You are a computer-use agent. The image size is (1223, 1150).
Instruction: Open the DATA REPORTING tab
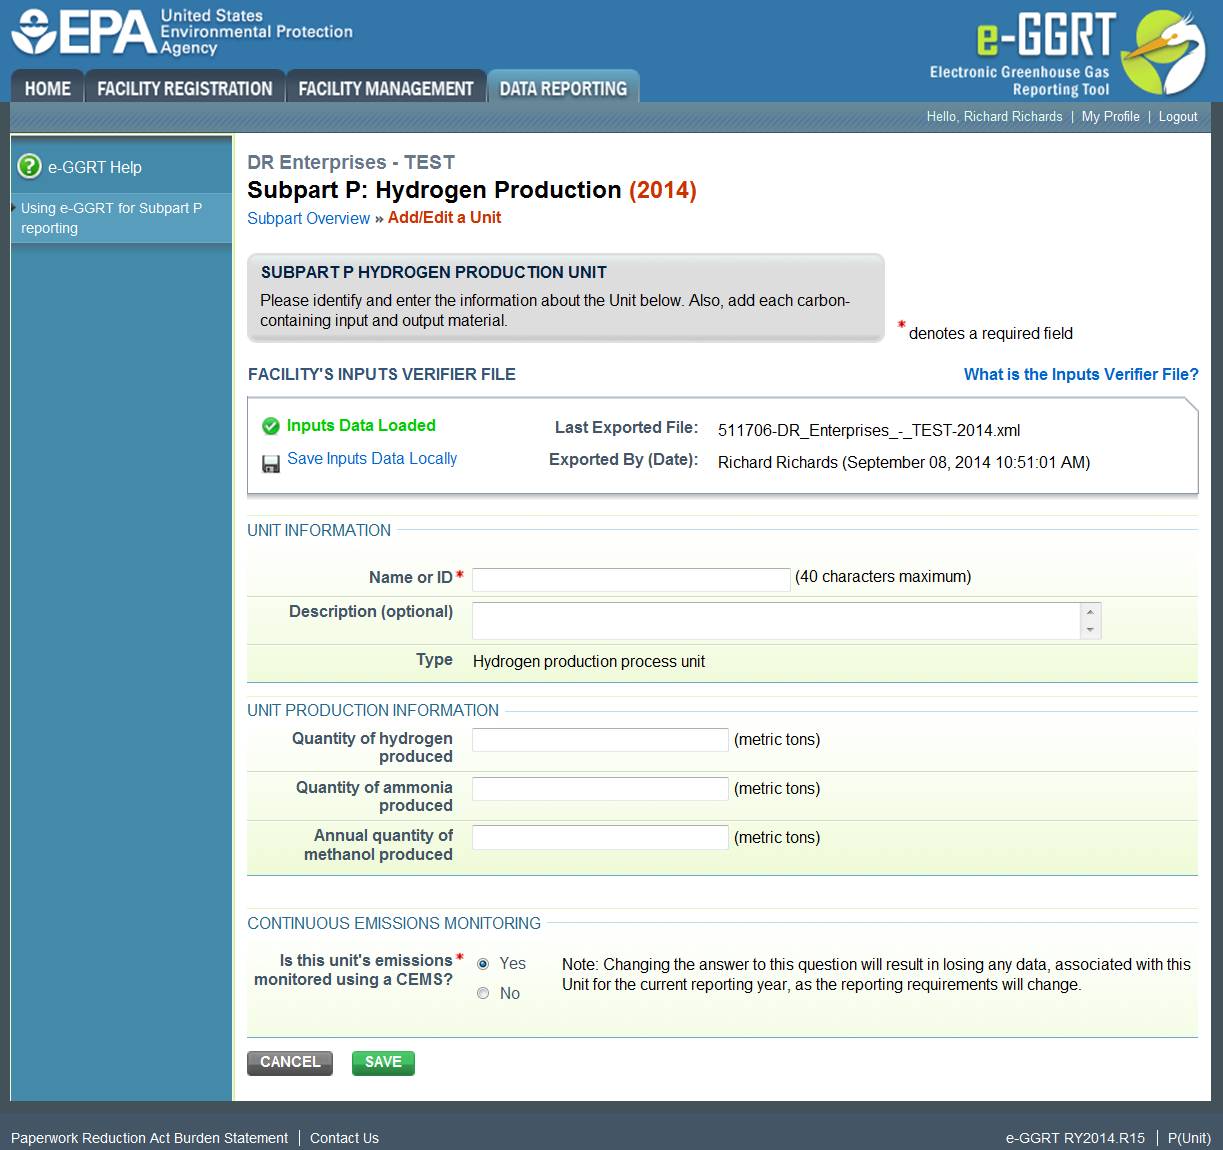tap(563, 88)
